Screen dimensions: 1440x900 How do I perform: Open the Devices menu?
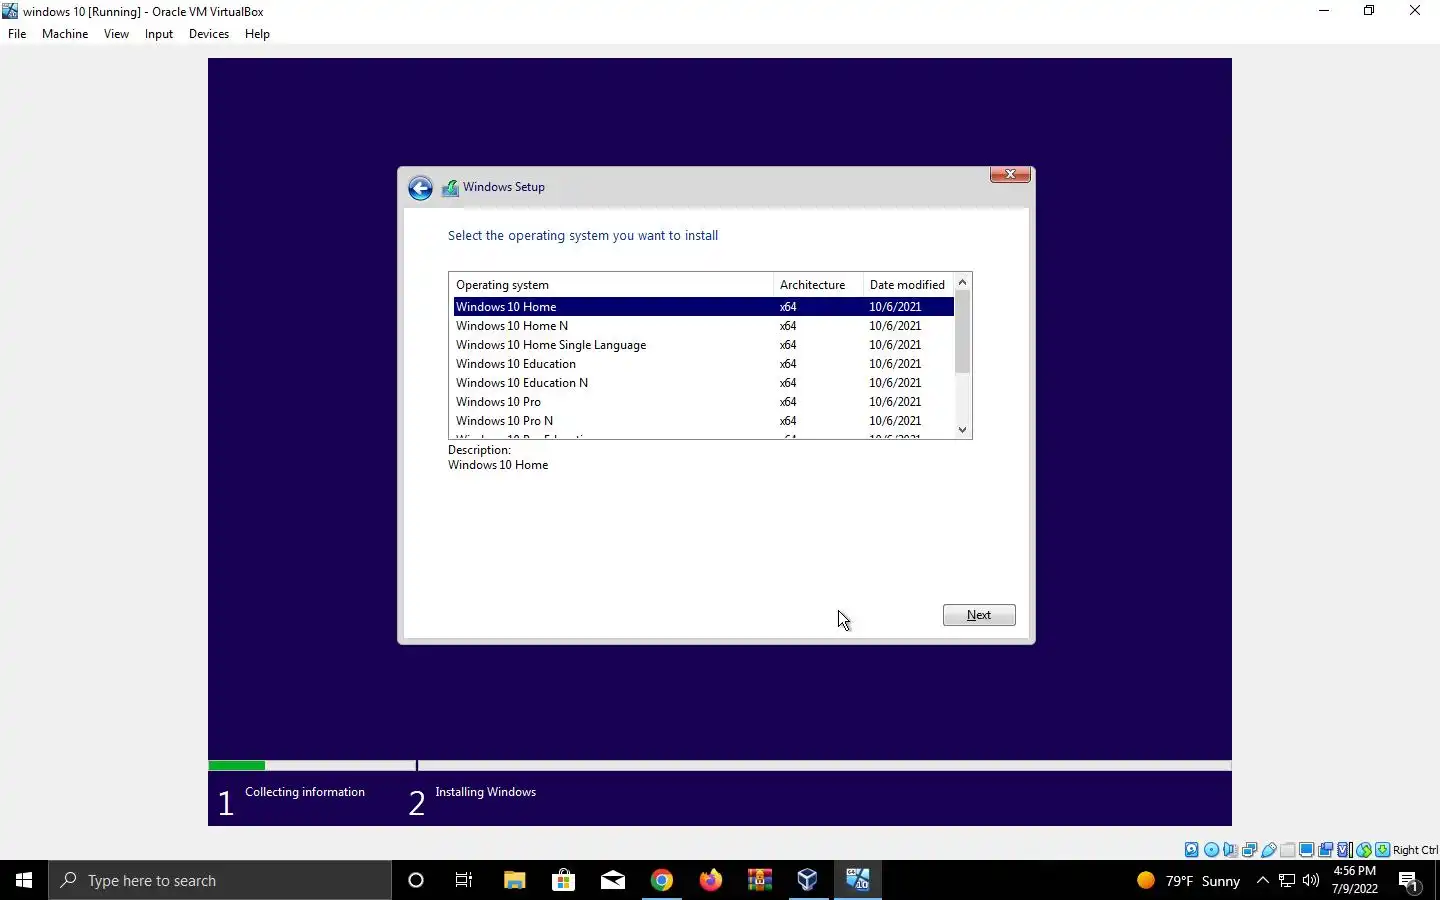(x=208, y=33)
